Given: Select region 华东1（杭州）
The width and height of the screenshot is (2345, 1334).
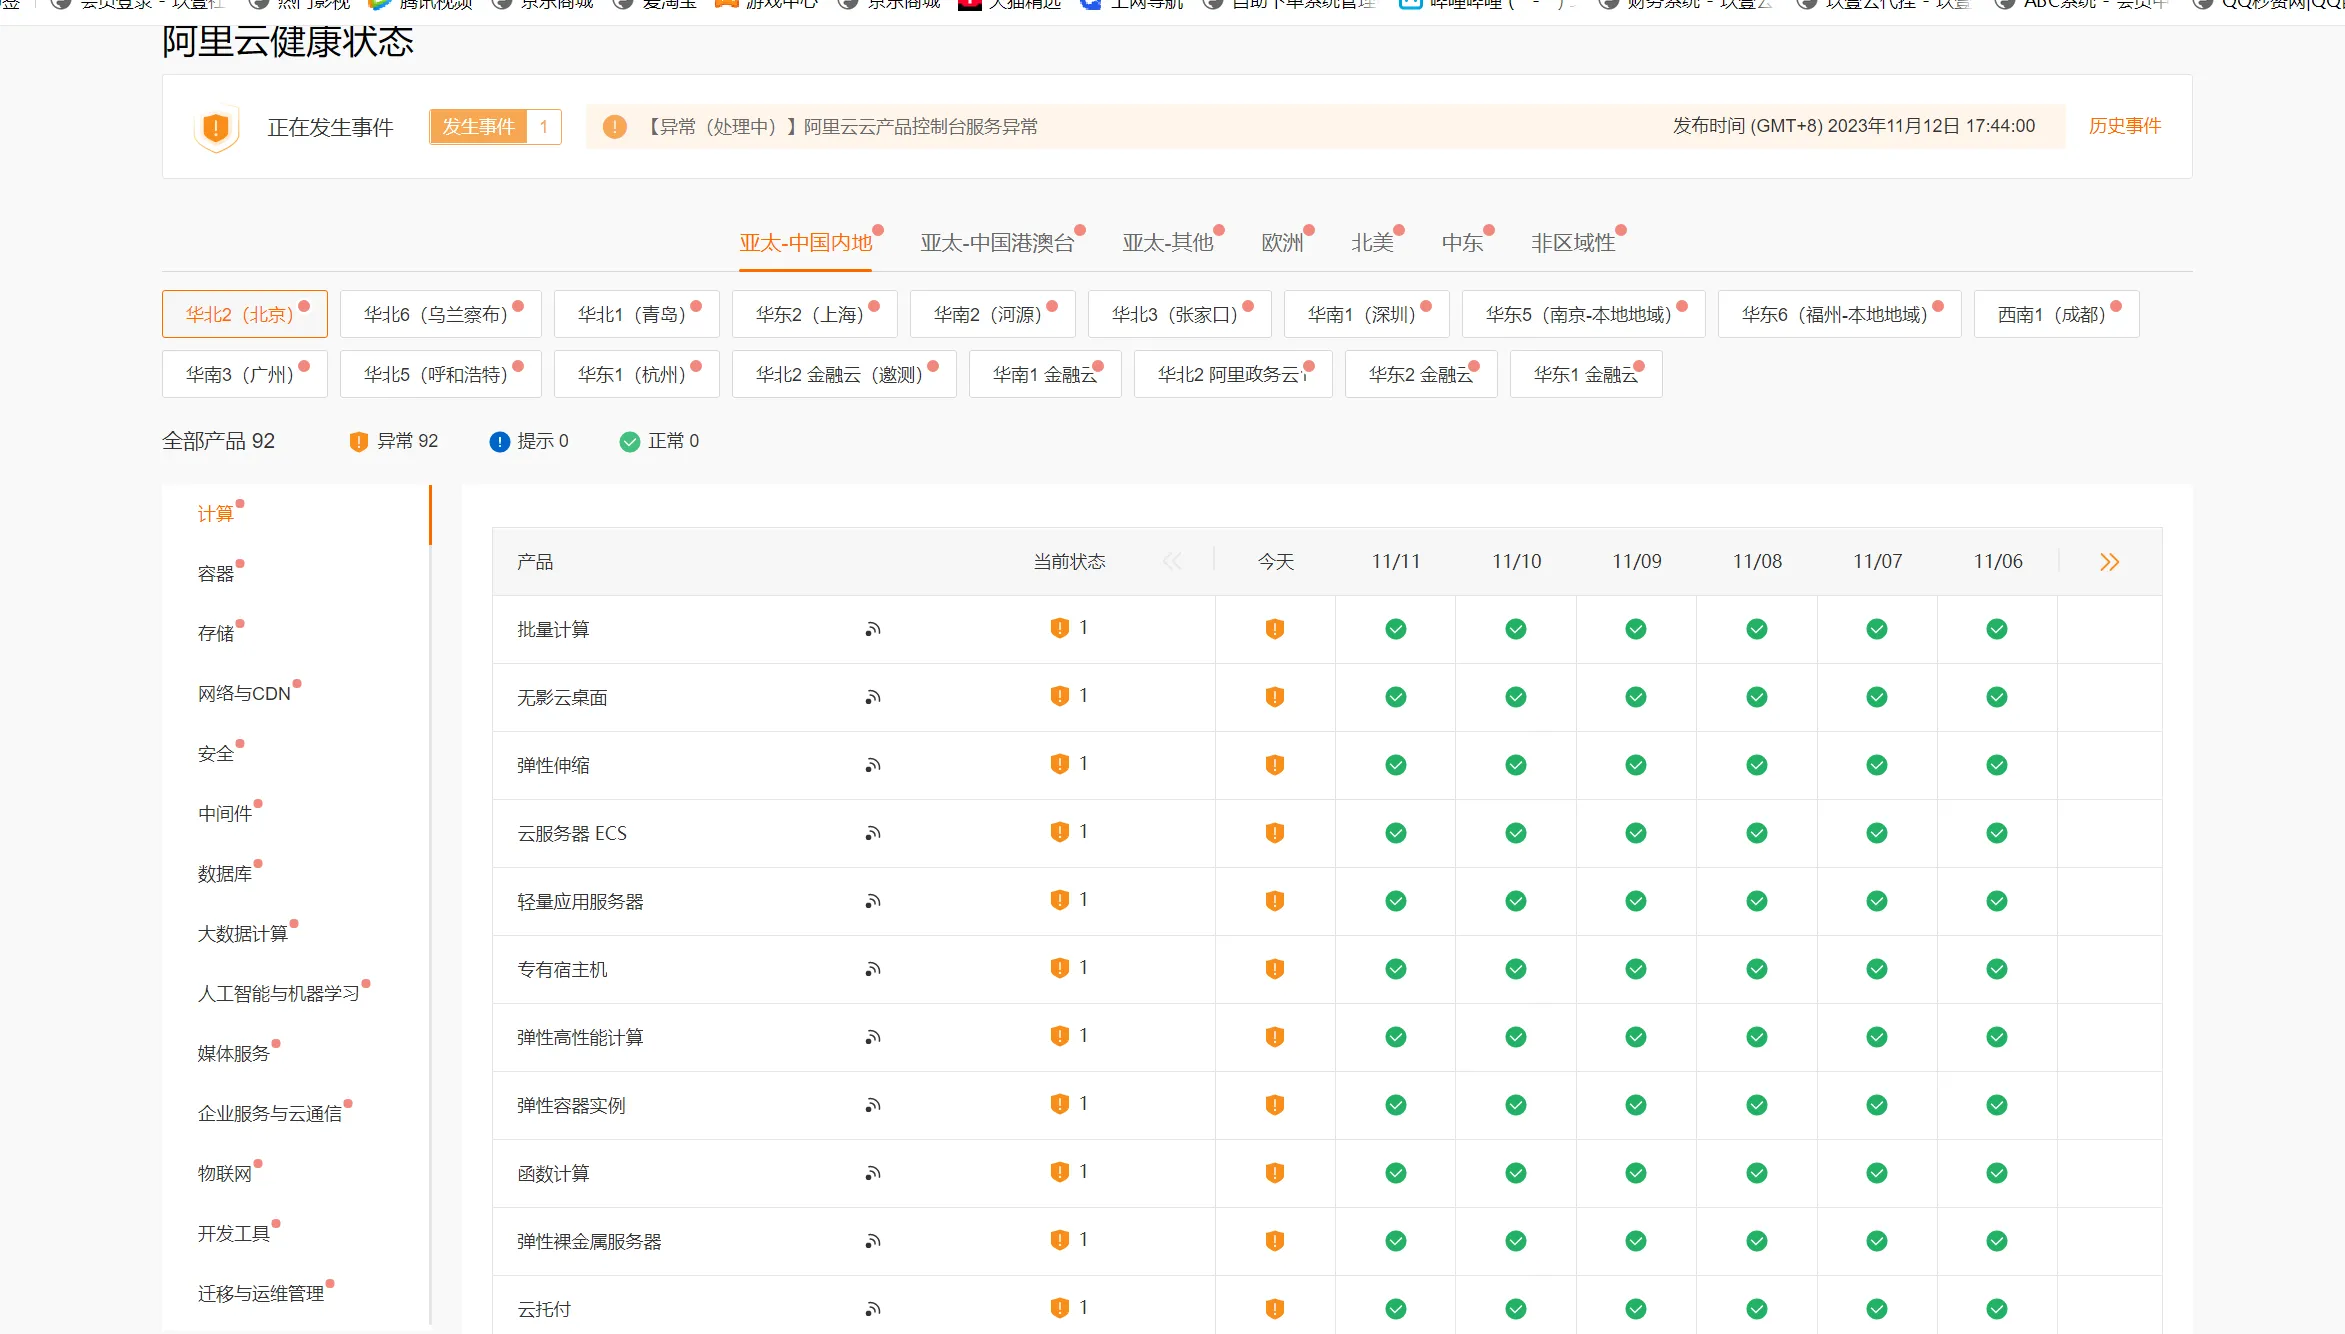Looking at the screenshot, I should click(x=637, y=374).
